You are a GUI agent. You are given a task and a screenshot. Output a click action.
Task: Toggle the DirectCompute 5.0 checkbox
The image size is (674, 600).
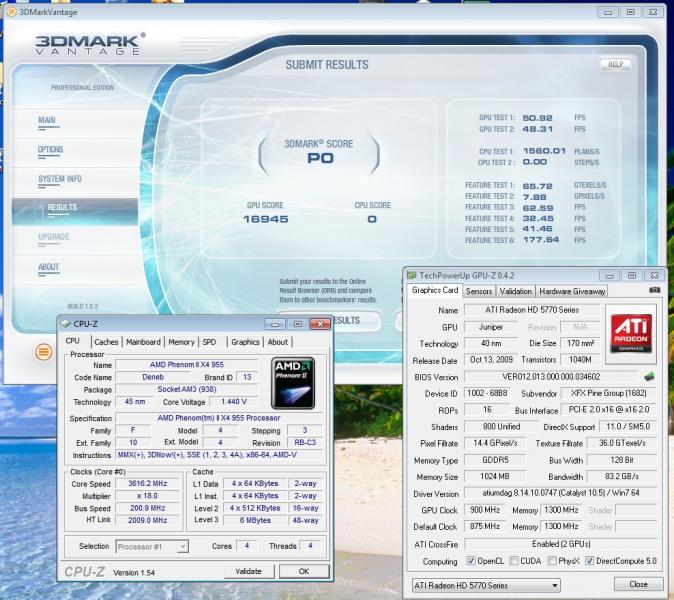pyautogui.click(x=590, y=561)
